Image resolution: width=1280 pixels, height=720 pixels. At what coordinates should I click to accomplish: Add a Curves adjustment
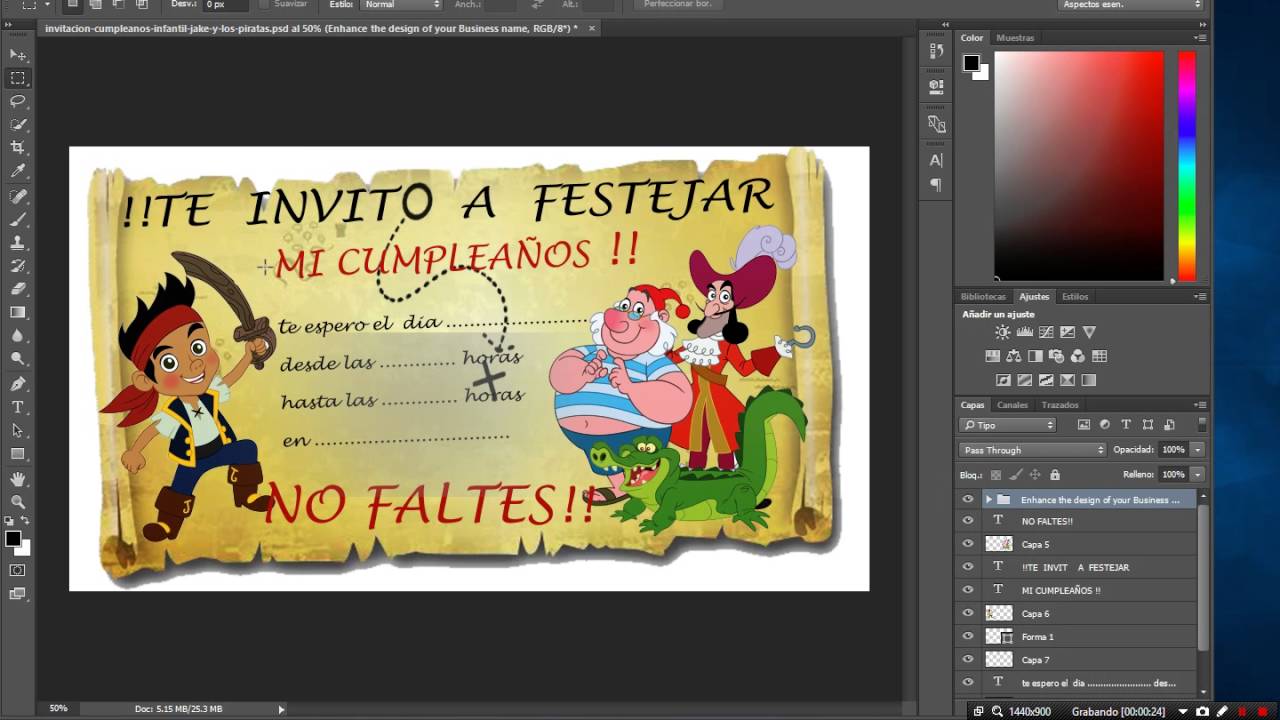[1046, 332]
